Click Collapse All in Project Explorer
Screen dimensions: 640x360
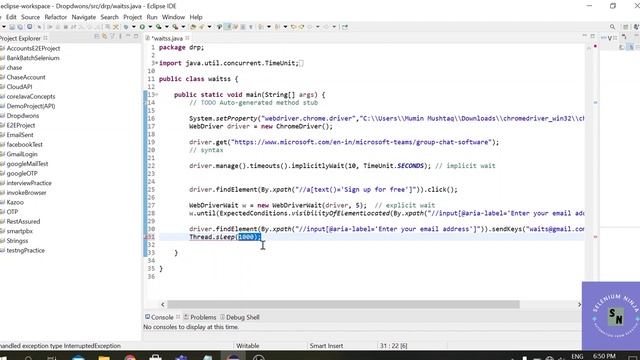pos(97,37)
